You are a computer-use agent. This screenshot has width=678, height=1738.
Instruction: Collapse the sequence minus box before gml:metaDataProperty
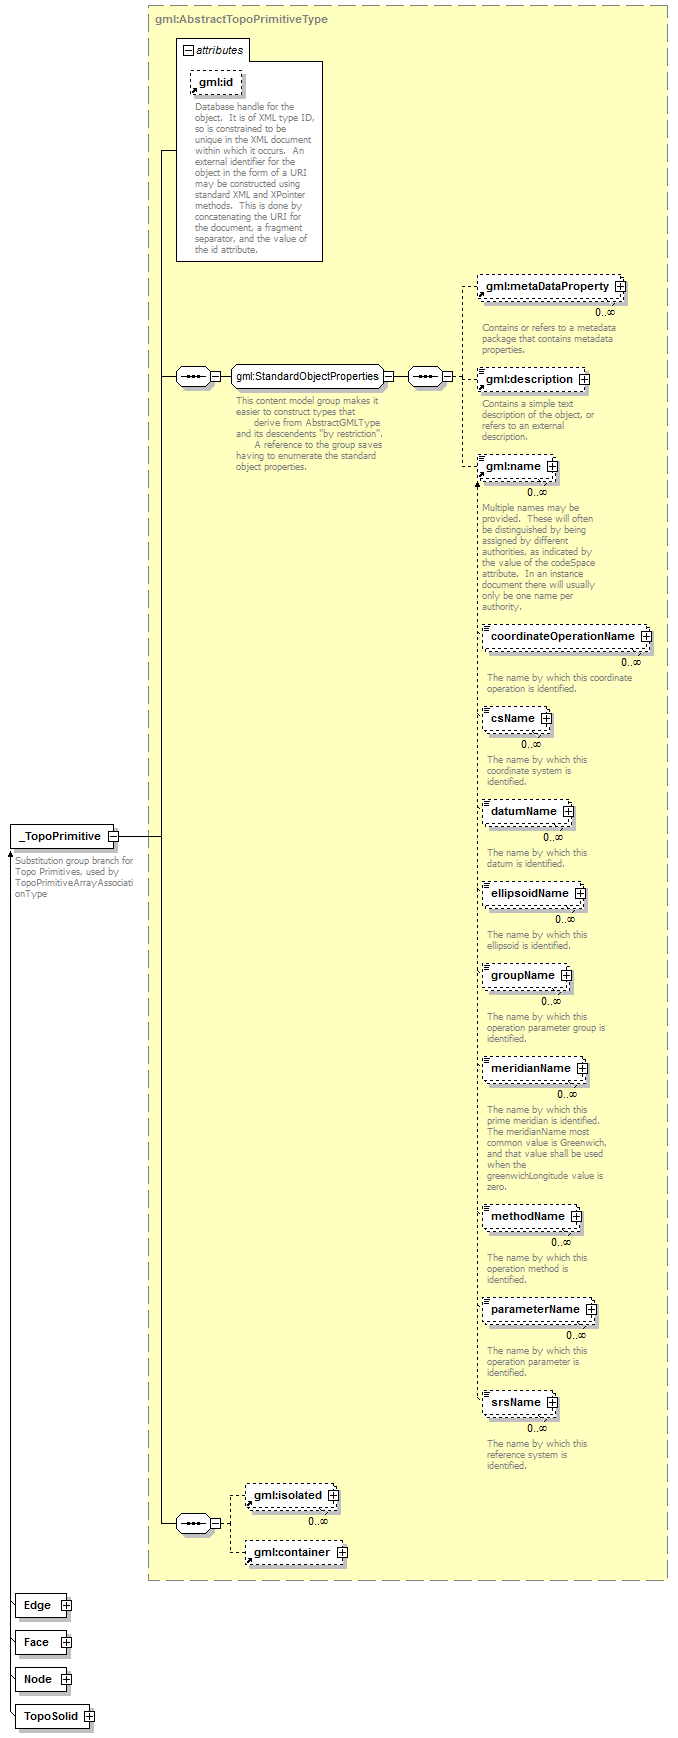(x=448, y=377)
